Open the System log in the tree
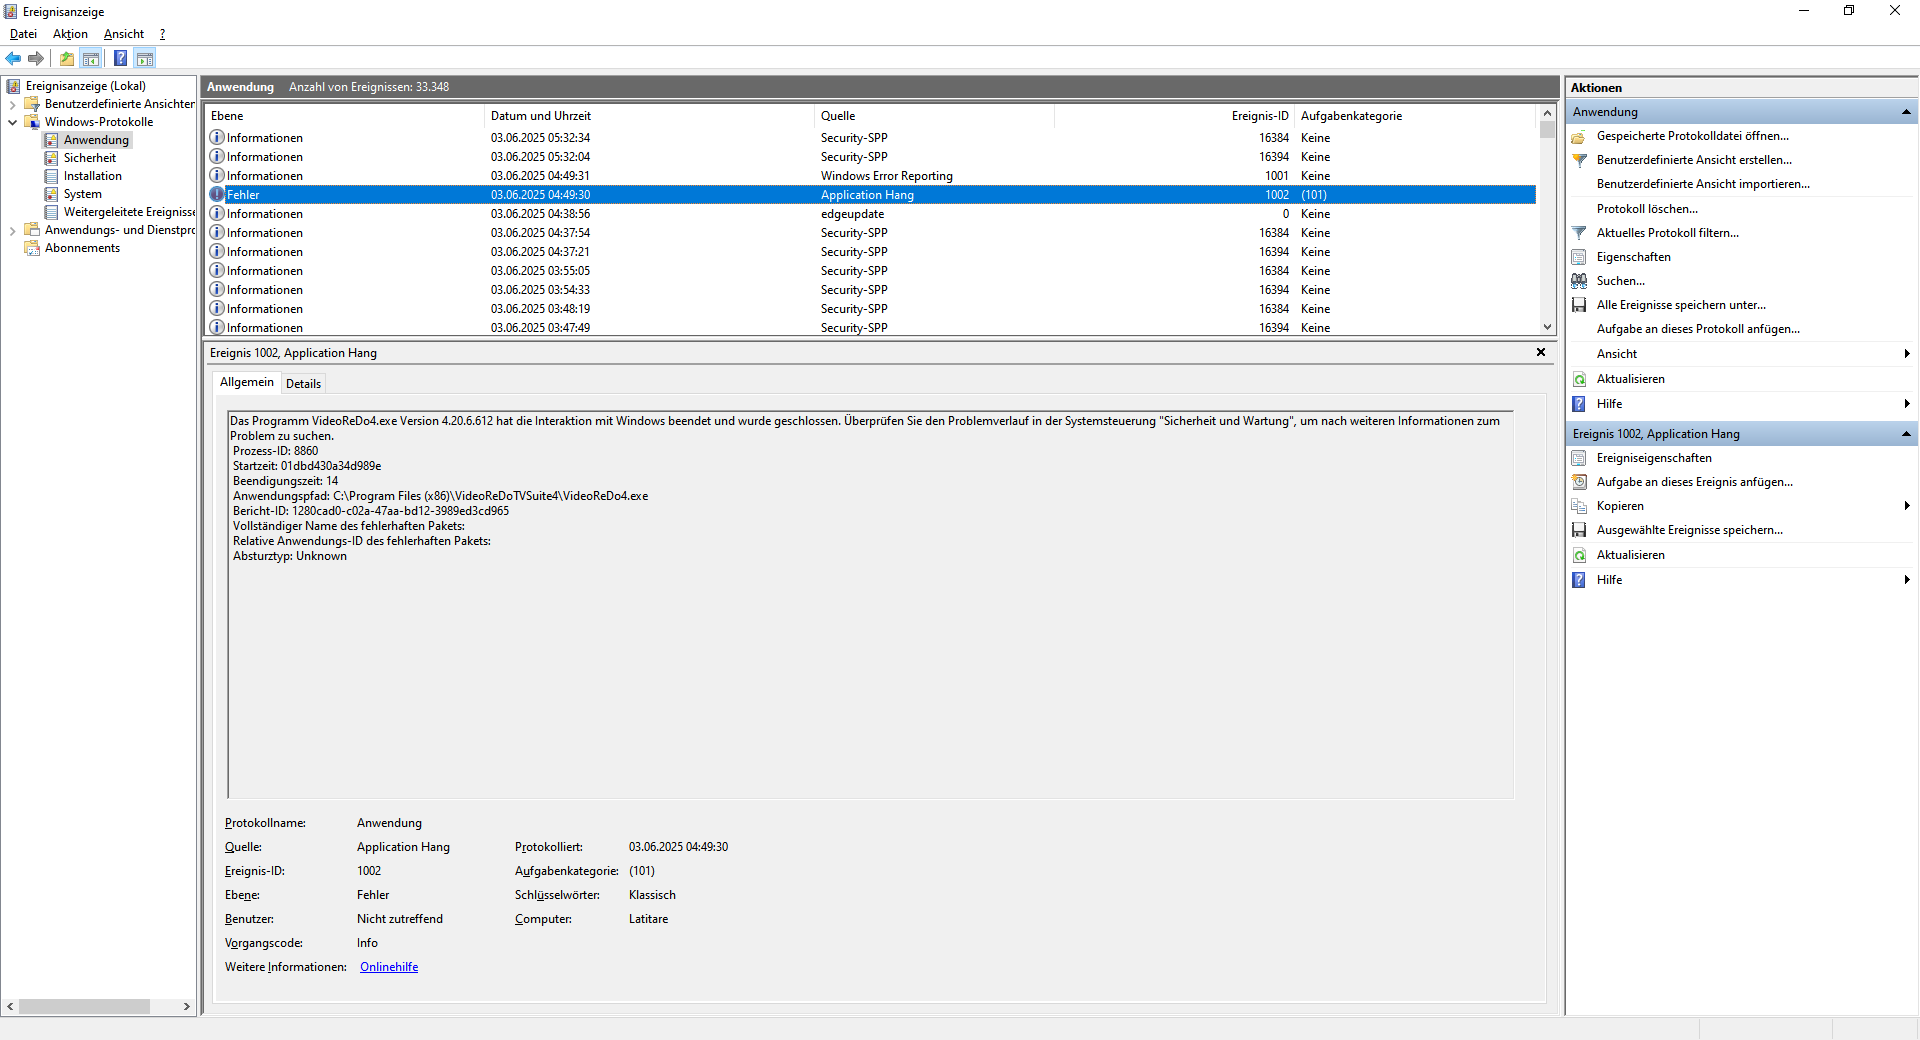1920x1040 pixels. point(83,194)
